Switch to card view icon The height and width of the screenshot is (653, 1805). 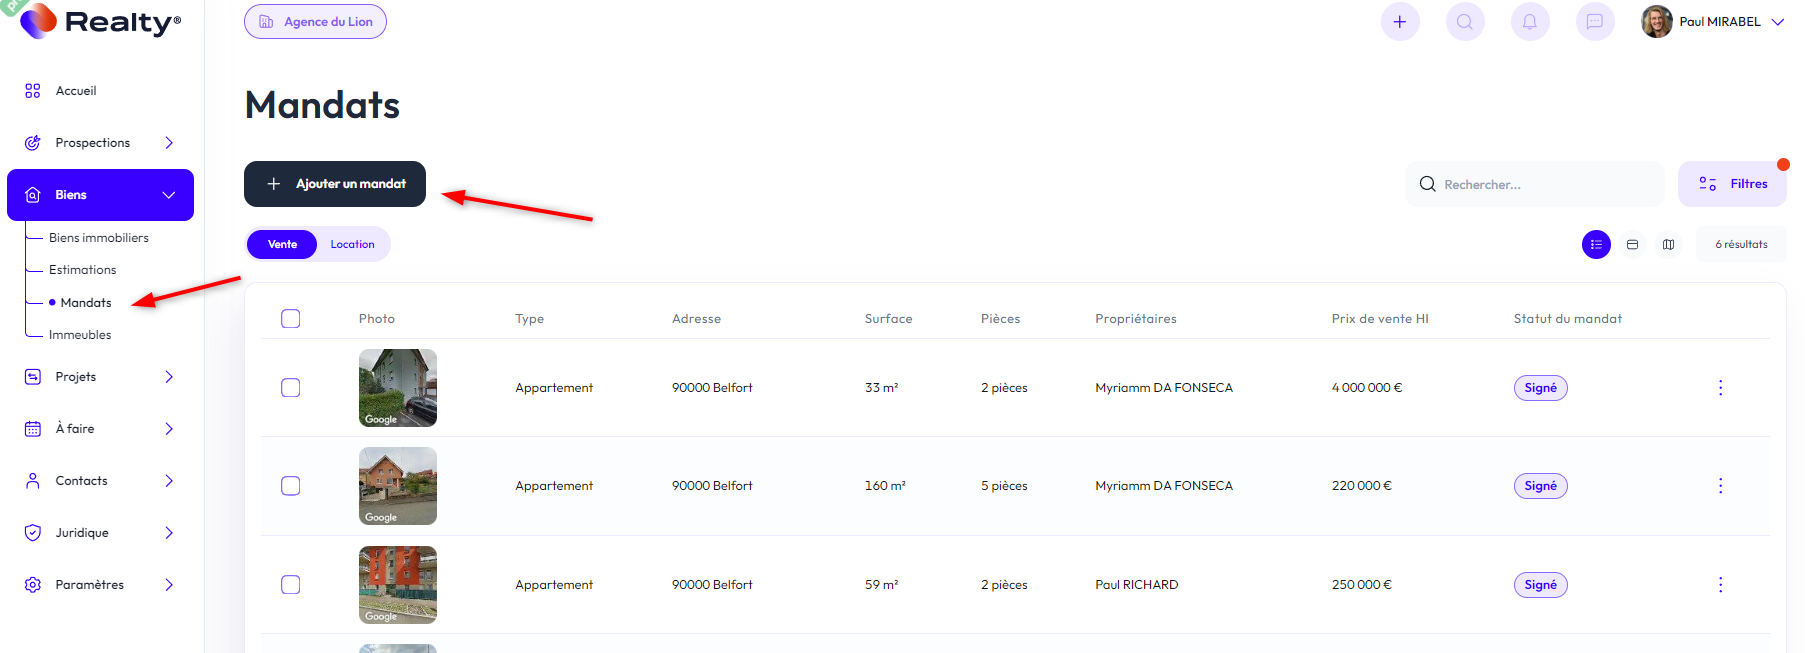pyautogui.click(x=1632, y=244)
